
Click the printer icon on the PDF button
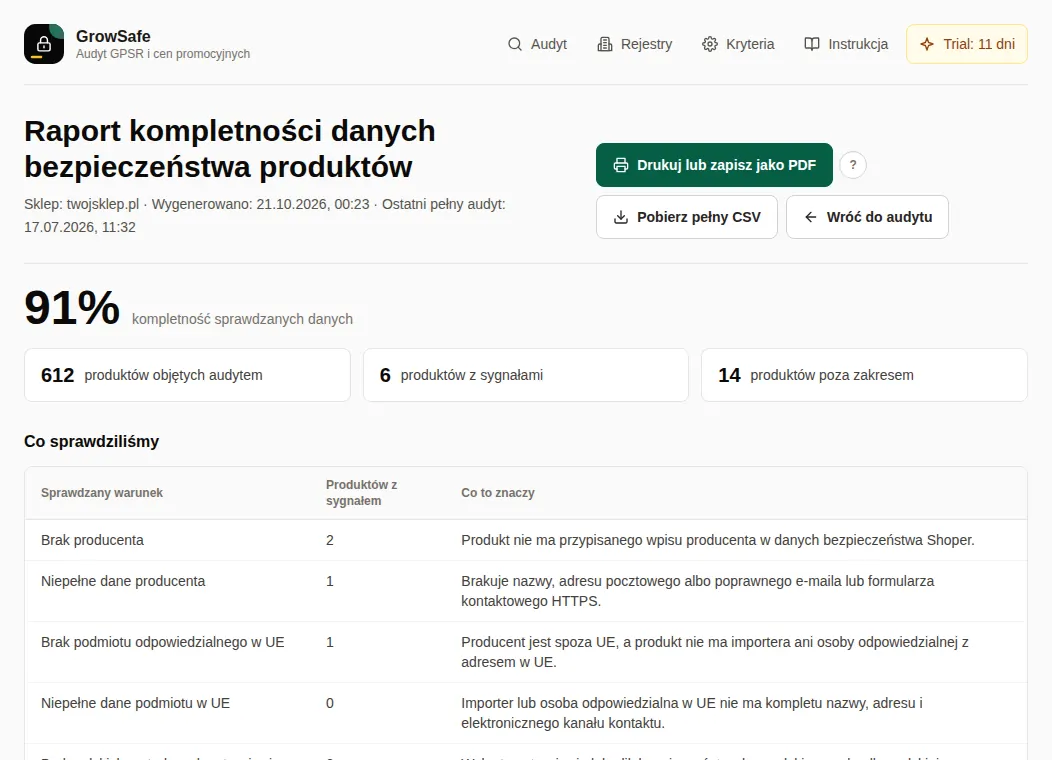(x=621, y=165)
